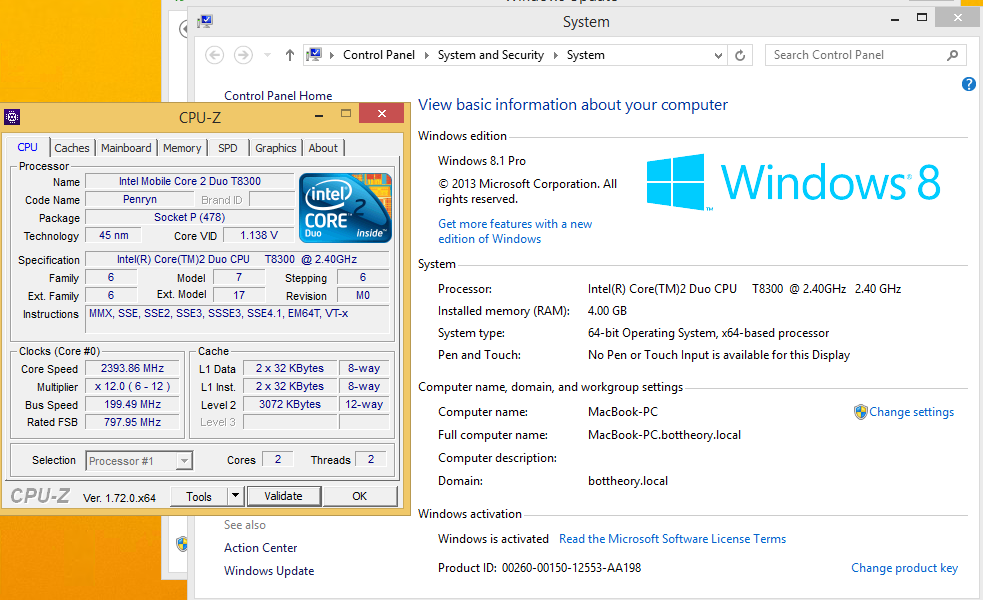Open the Processor #1 selection dropdown
This screenshot has height=600, width=983.
pos(184,461)
